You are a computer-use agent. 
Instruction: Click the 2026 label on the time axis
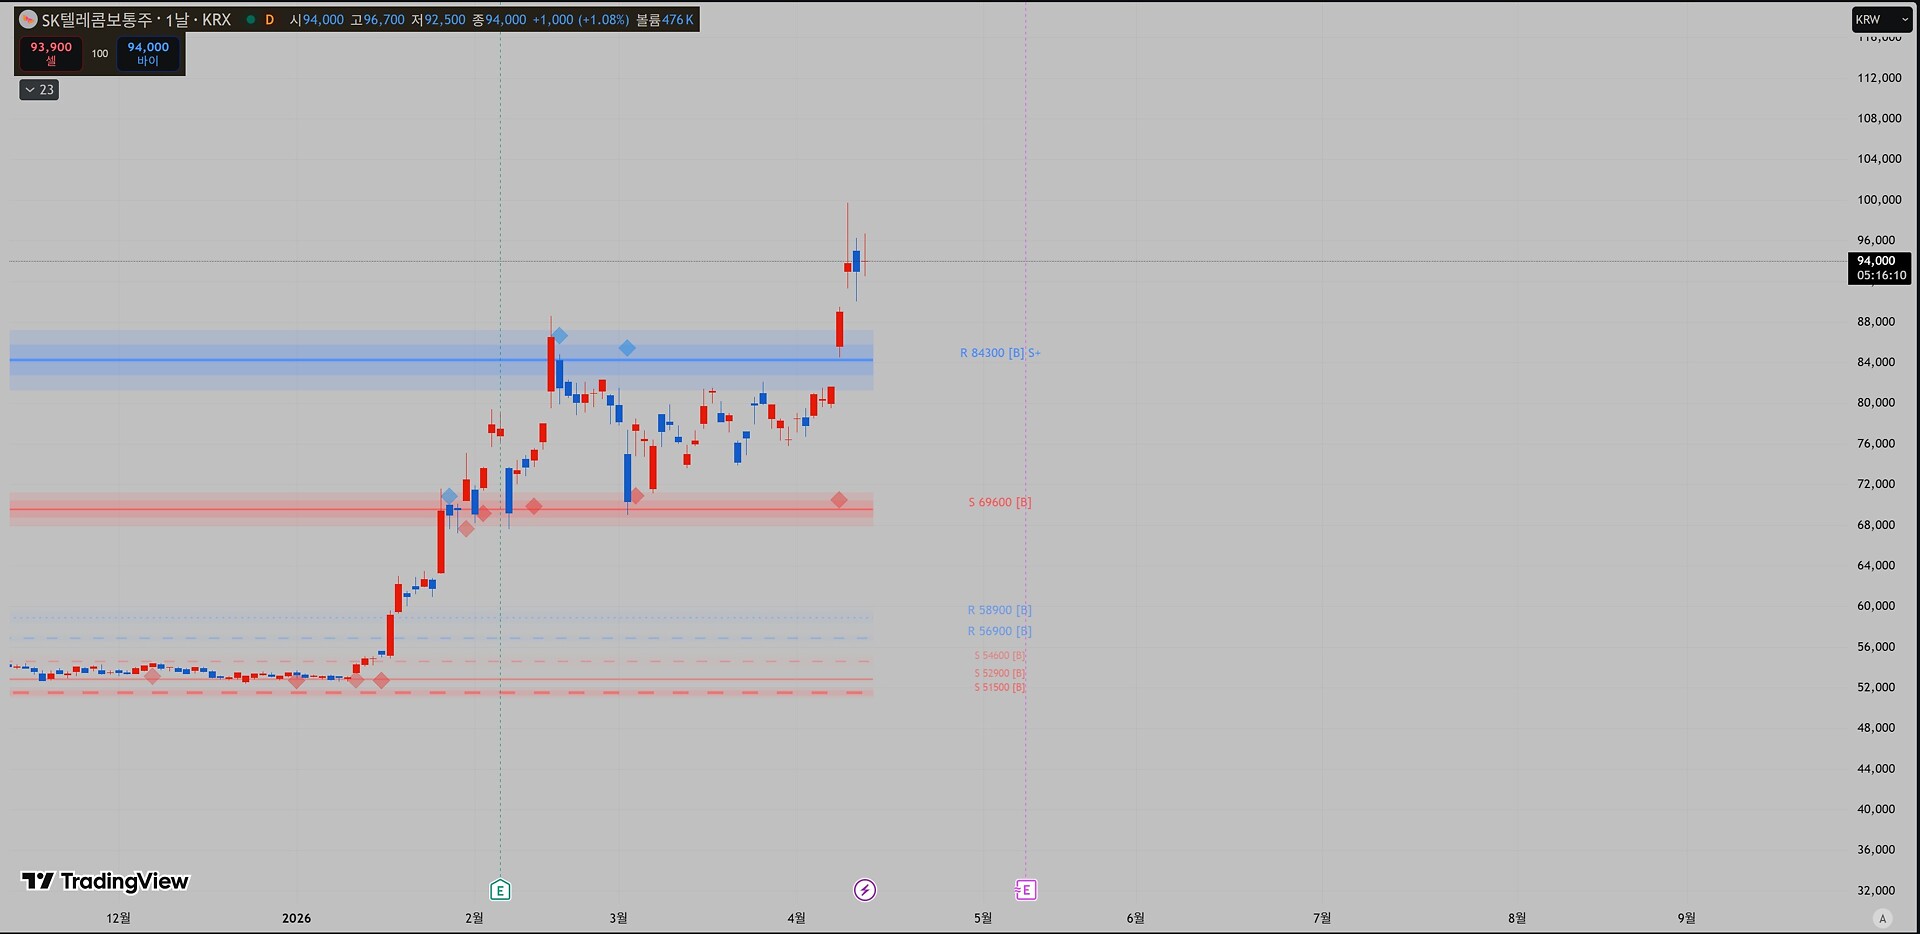296,918
